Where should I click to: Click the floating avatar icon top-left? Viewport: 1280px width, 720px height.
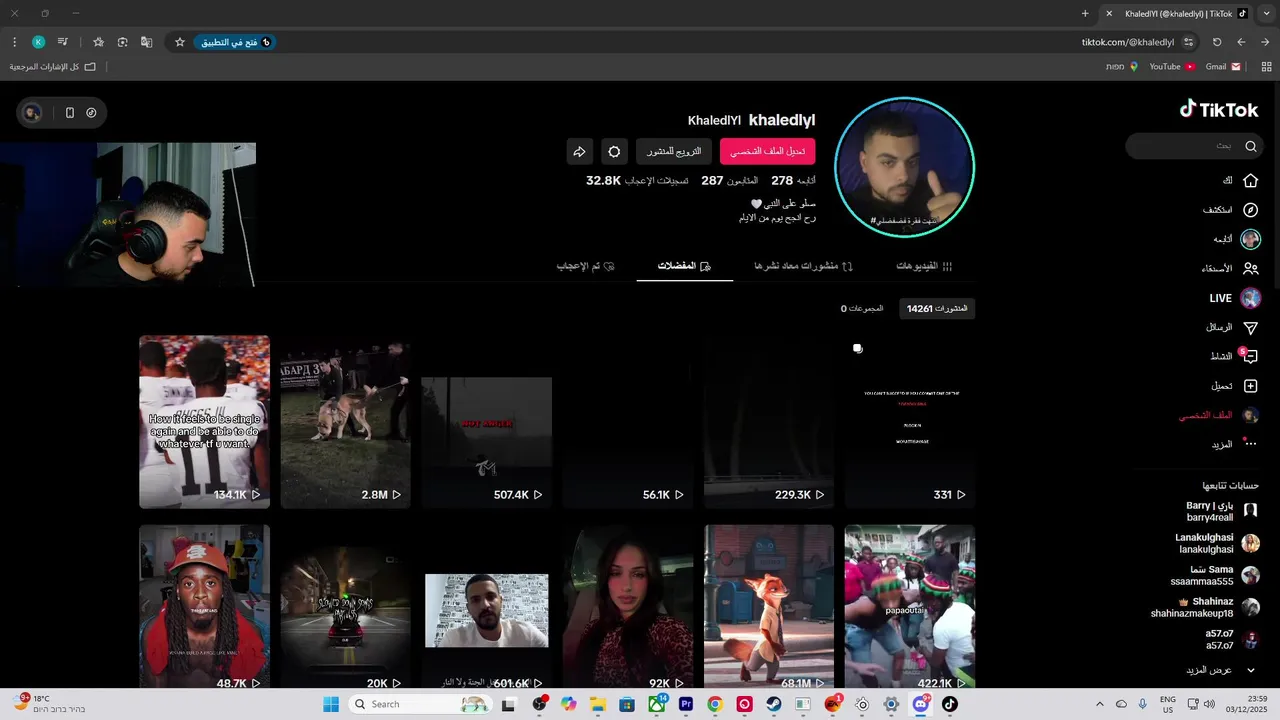pos(32,113)
